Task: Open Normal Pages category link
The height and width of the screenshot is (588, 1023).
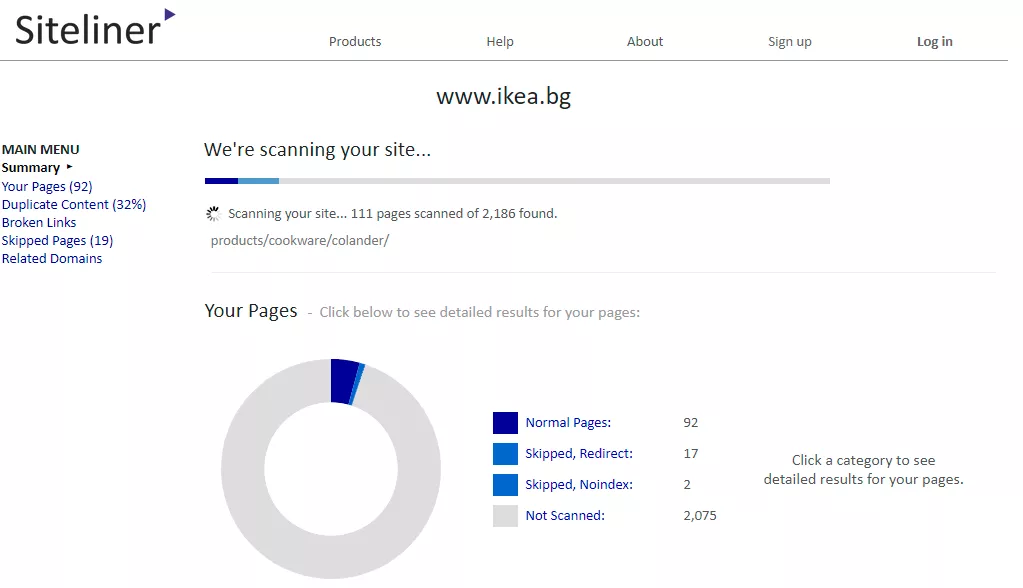Action: coord(568,422)
